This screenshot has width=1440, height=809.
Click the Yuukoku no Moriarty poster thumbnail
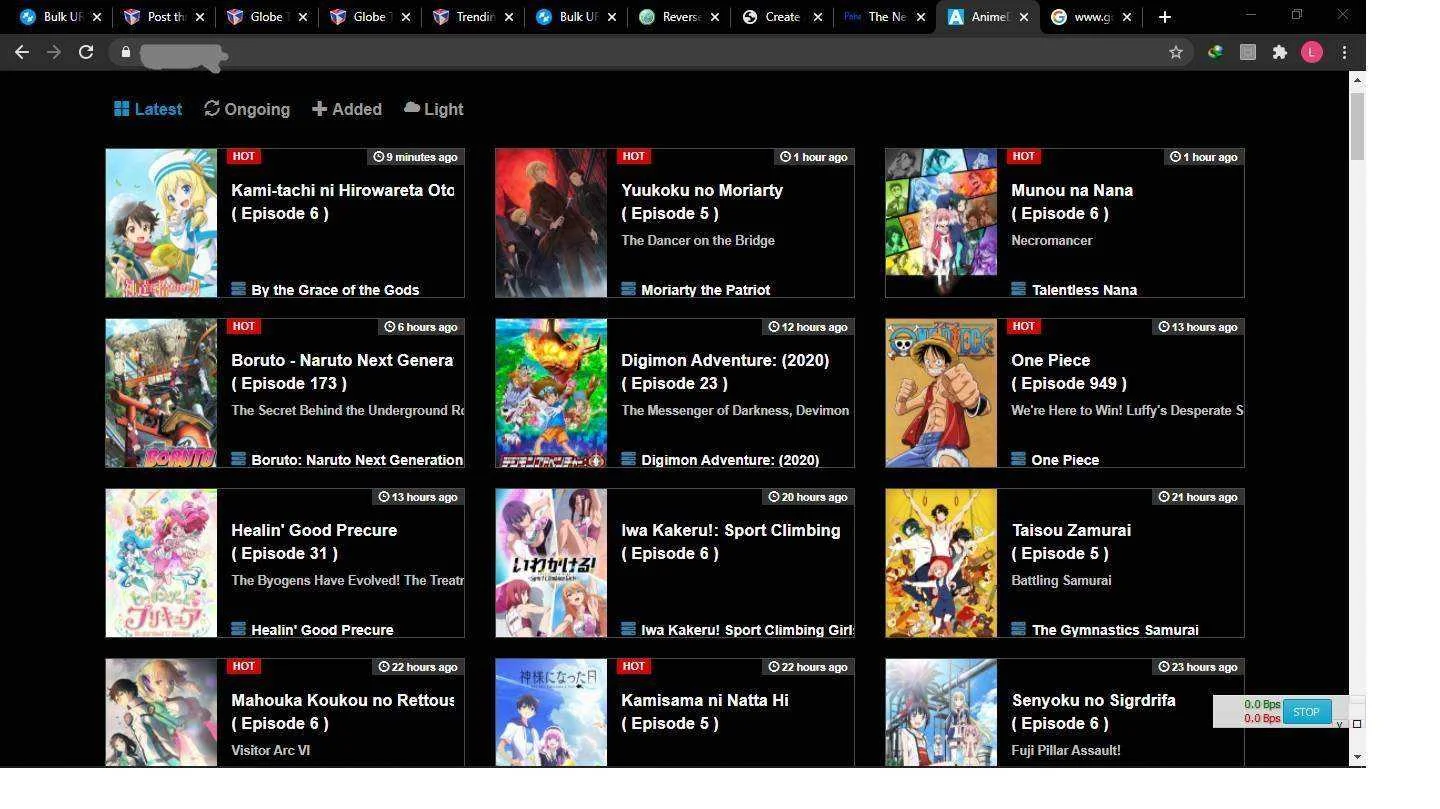click(x=551, y=223)
